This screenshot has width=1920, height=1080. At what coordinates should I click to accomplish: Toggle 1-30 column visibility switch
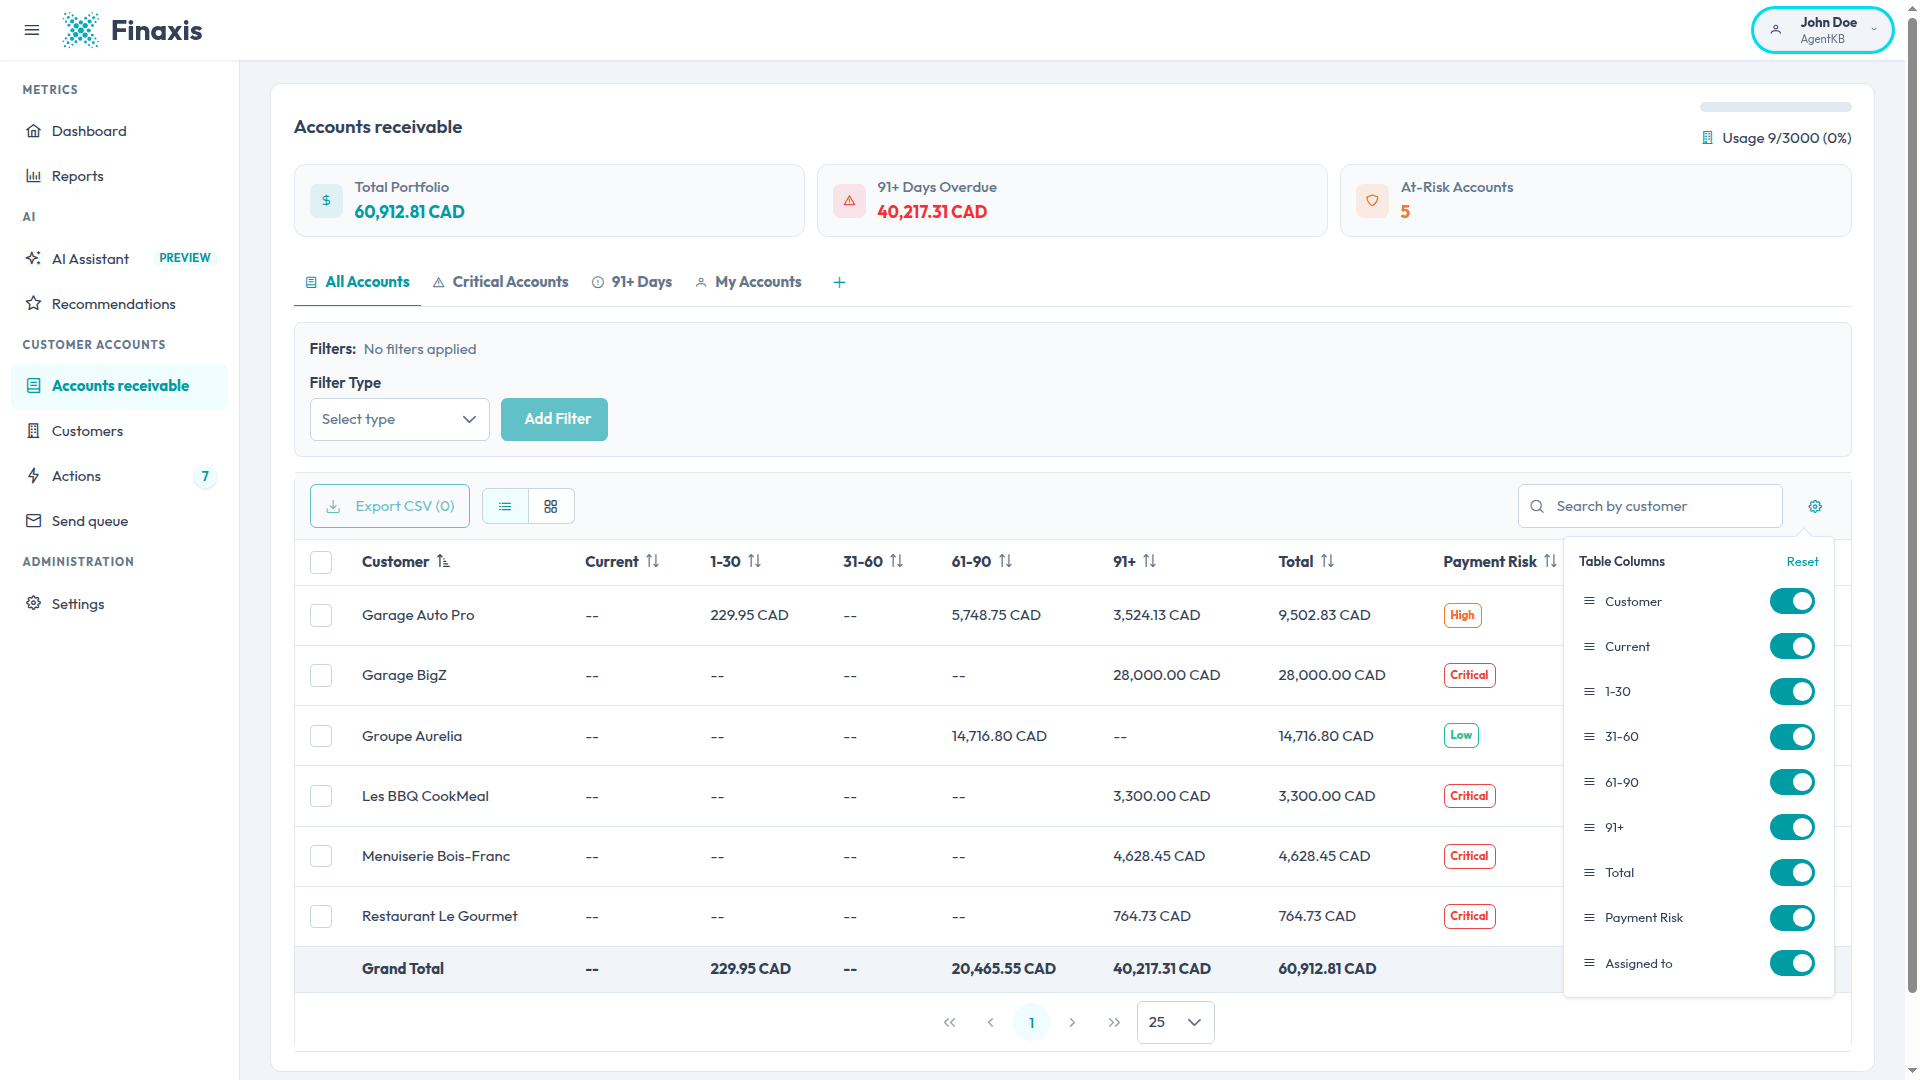[x=1792, y=692]
